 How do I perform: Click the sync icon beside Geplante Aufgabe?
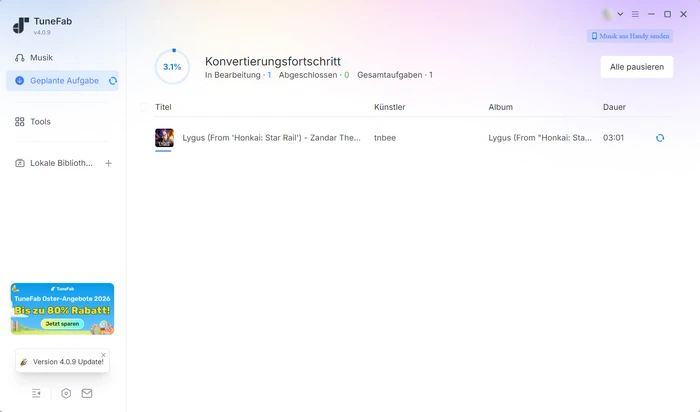click(113, 81)
